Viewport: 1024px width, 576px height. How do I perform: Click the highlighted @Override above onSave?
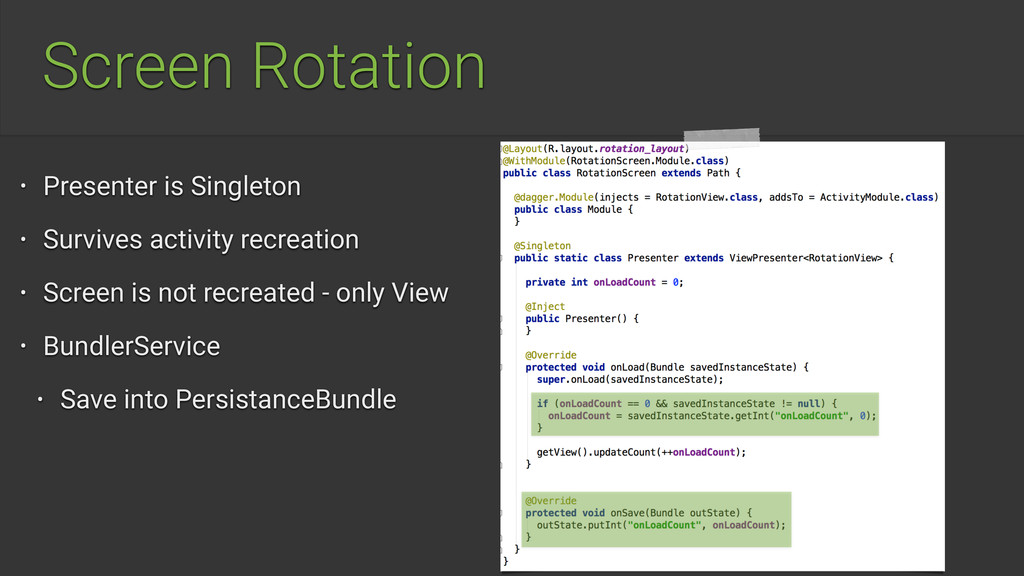(551, 501)
